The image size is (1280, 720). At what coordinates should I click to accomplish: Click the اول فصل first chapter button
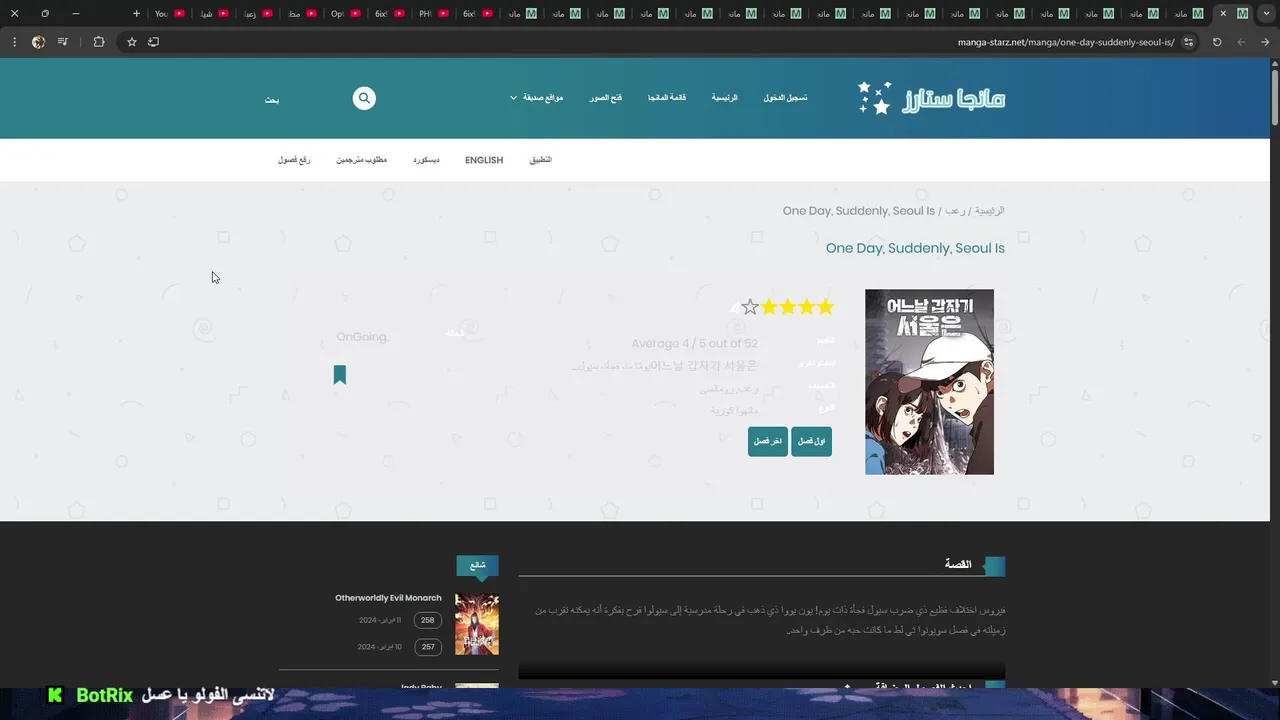click(811, 441)
